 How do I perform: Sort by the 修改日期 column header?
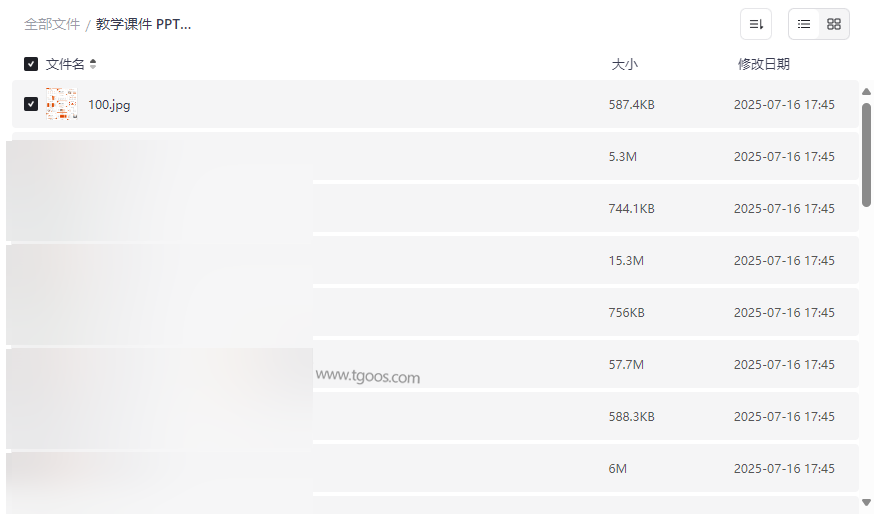point(763,64)
